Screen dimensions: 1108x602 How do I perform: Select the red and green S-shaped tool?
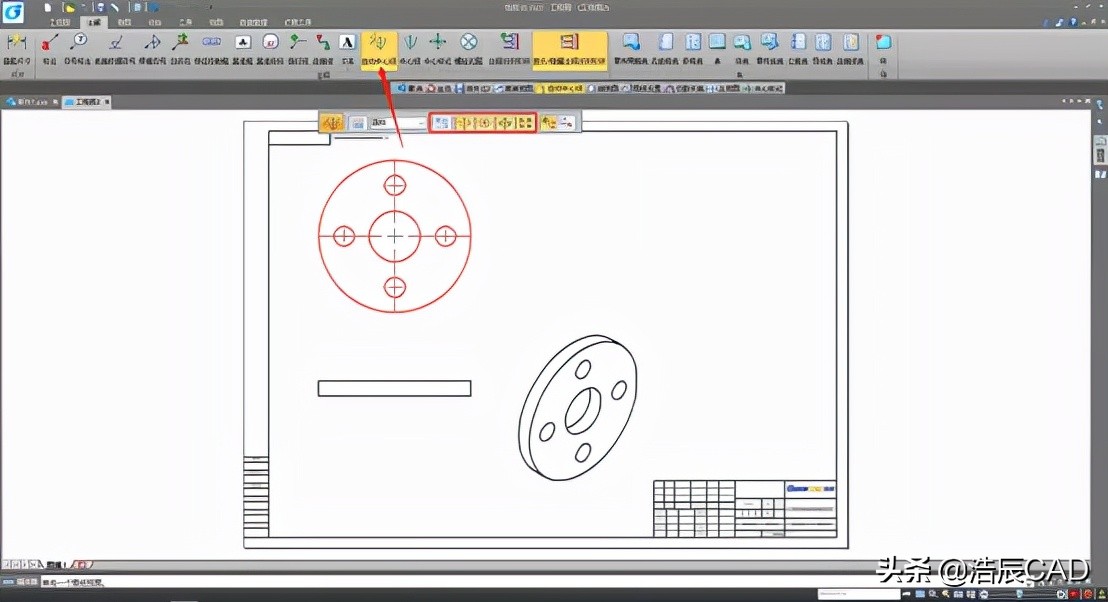coord(323,49)
